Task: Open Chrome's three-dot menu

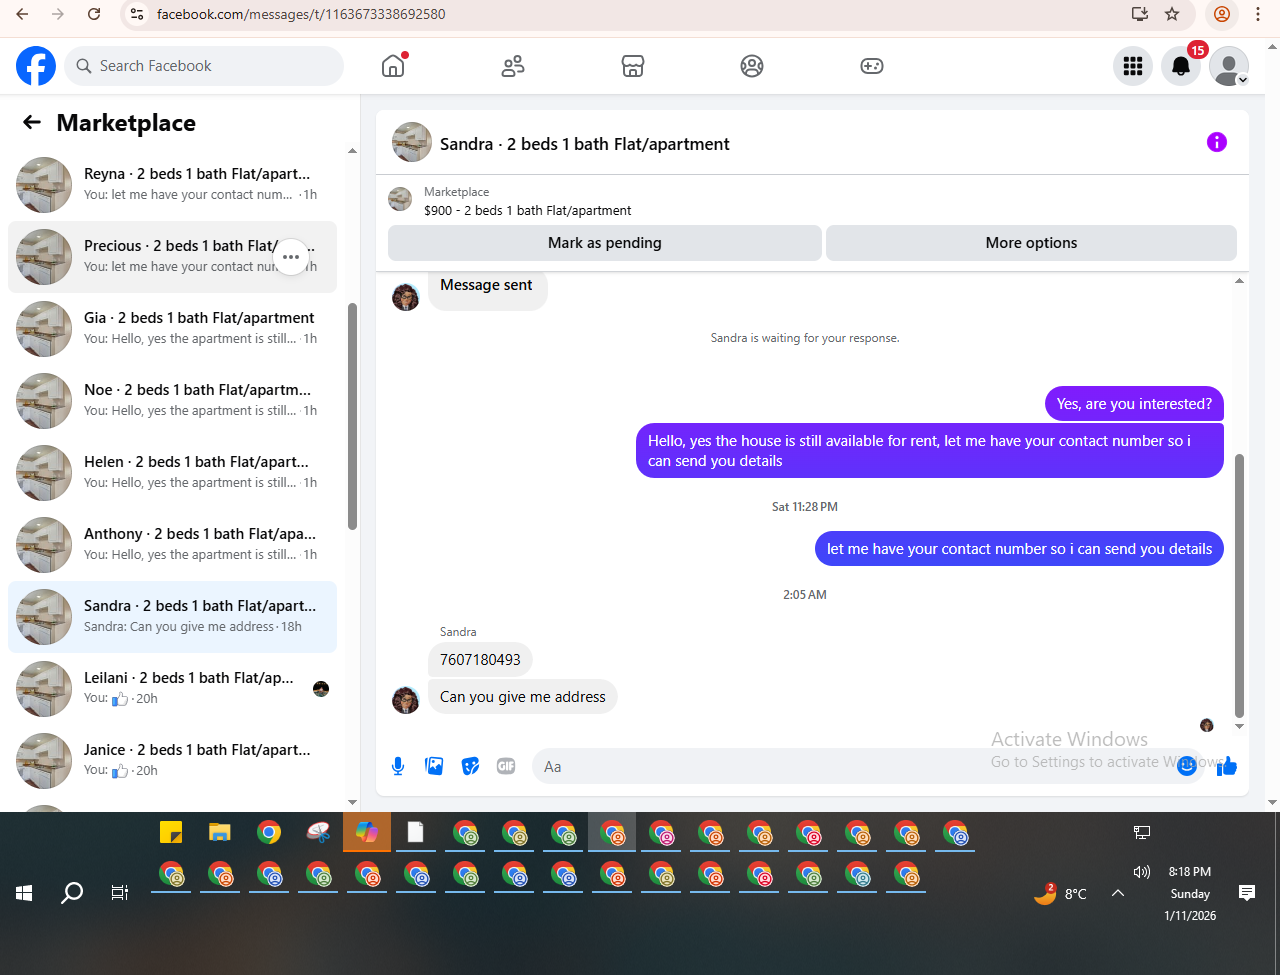Action: tap(1258, 14)
